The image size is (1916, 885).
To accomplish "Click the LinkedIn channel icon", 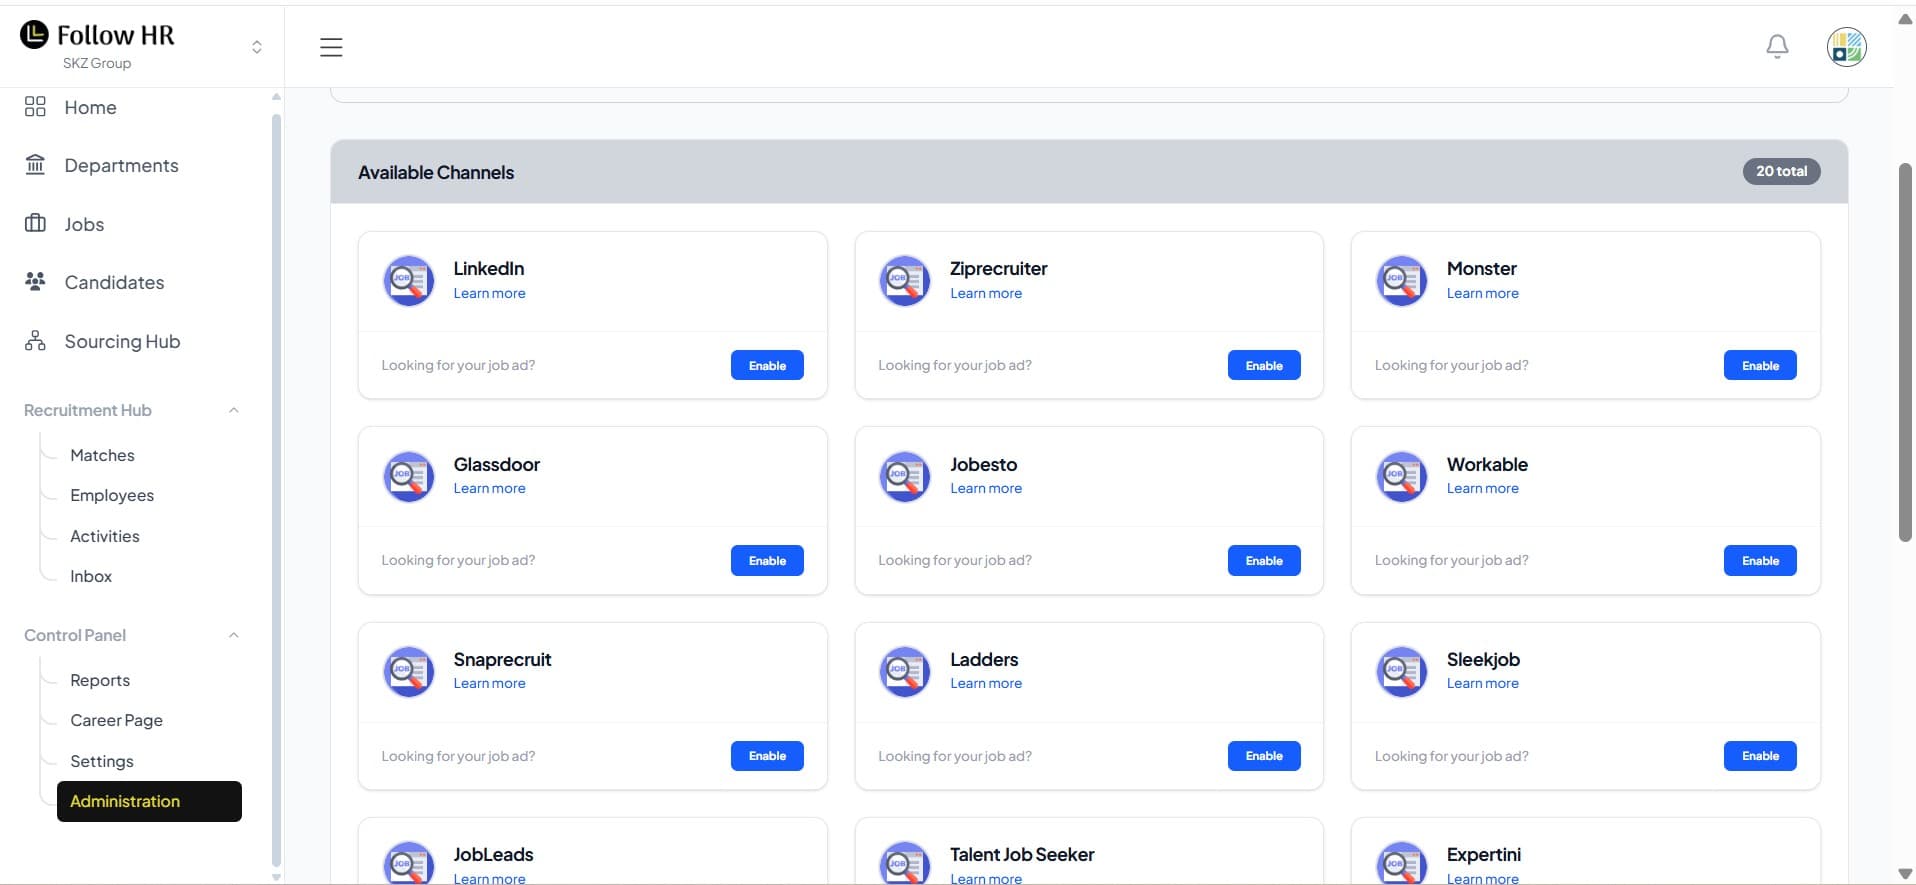I will tap(408, 281).
